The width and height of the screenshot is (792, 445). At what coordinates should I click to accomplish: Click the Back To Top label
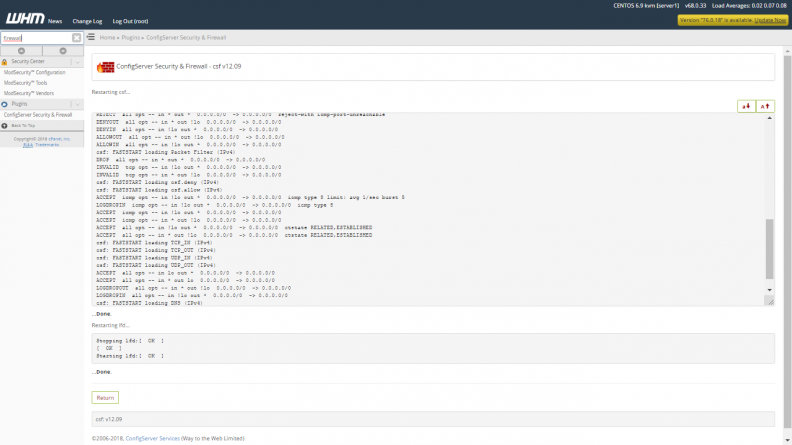[23, 126]
